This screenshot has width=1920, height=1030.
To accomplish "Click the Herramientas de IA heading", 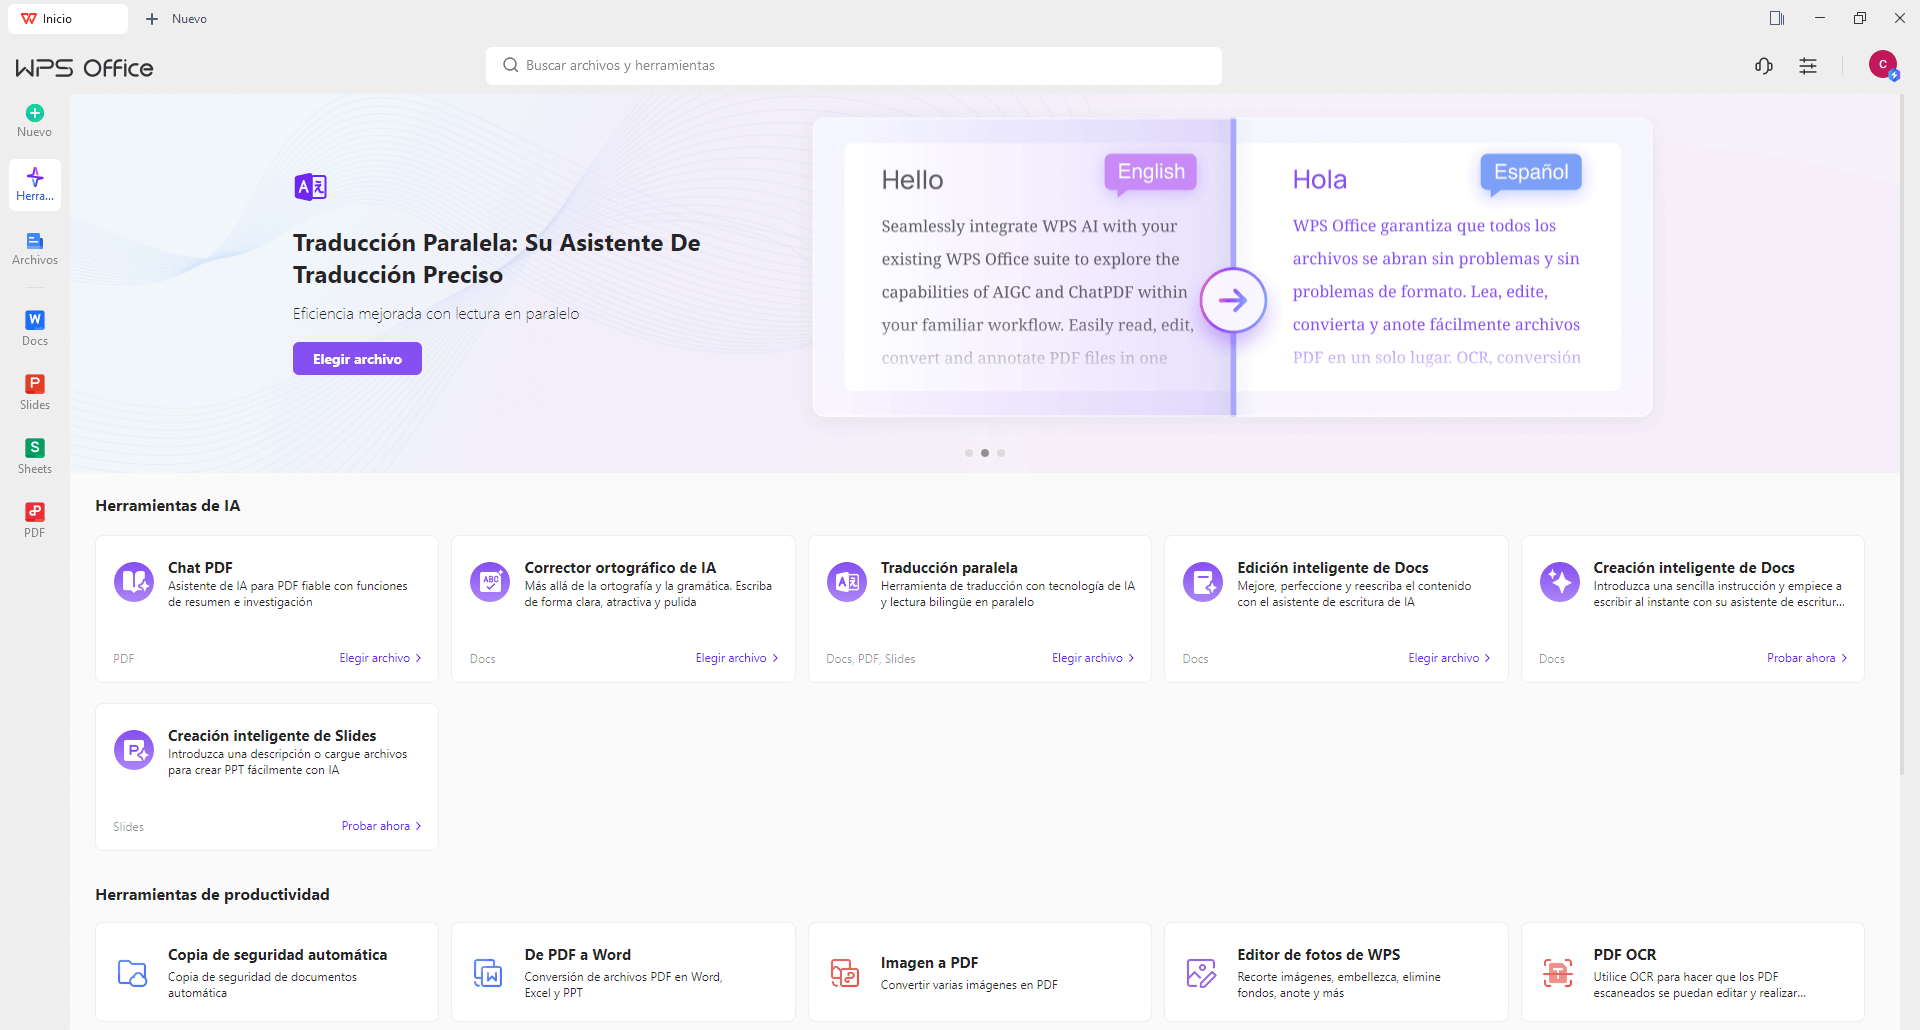I will (168, 506).
